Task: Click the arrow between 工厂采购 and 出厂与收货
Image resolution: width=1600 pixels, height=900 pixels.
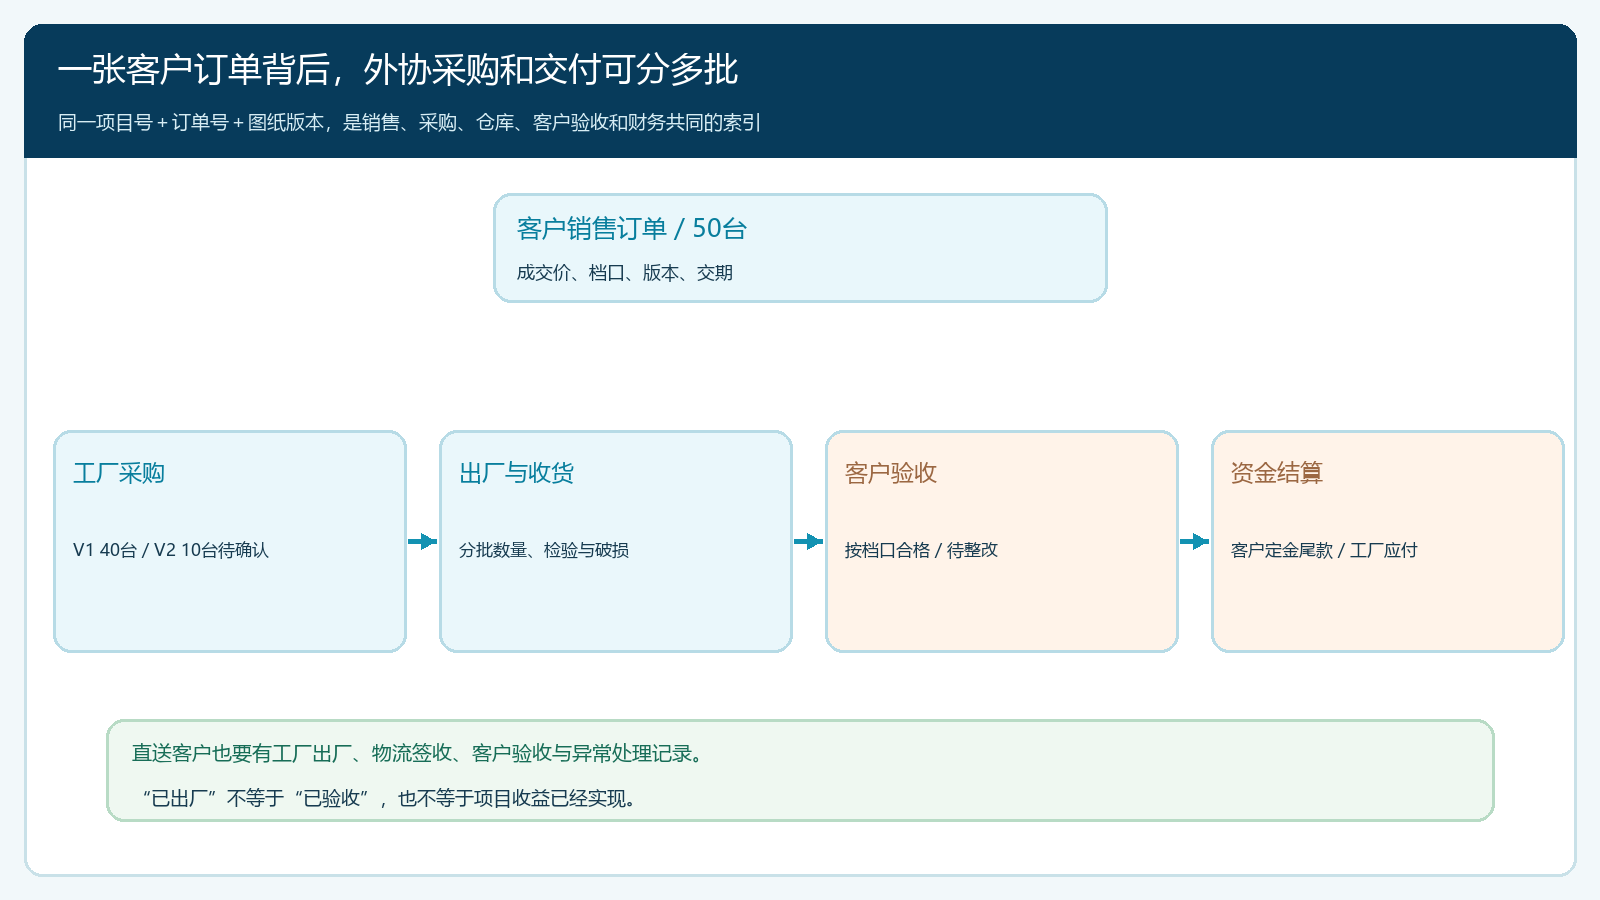Action: pos(423,542)
